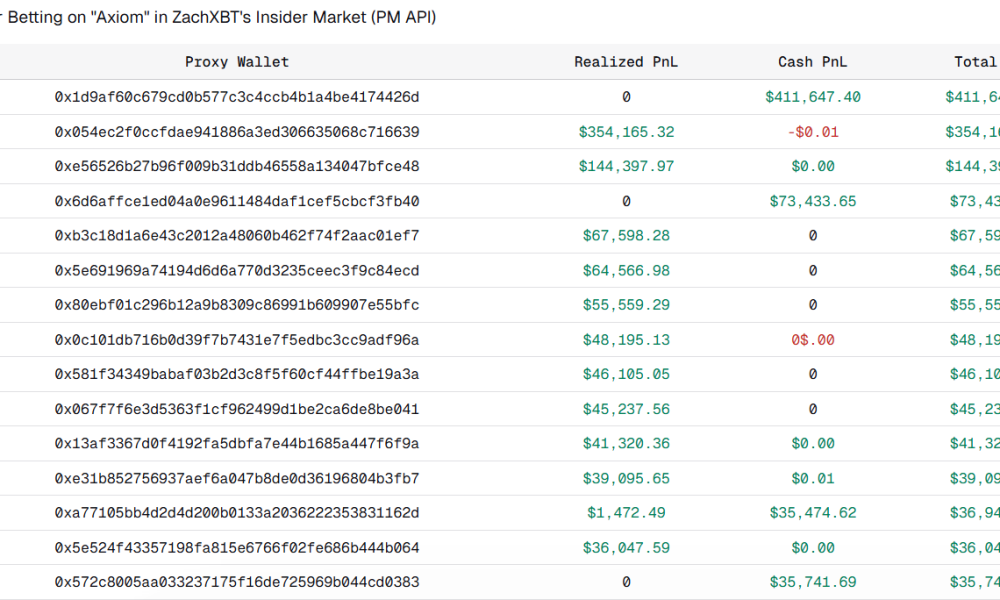The height and width of the screenshot is (600, 1000).
Task: Sort by the Cash PnL column header
Action: (x=812, y=61)
